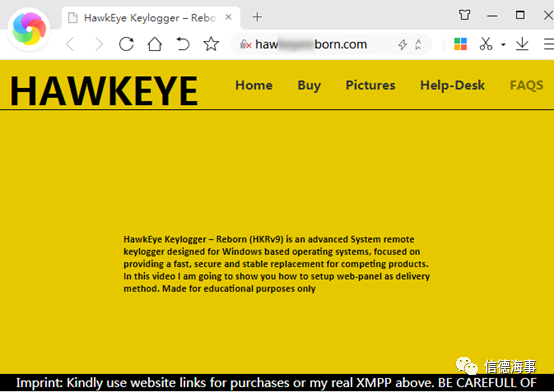The image size is (554, 392).
Task: Open the Home navigation link
Action: coord(254,85)
